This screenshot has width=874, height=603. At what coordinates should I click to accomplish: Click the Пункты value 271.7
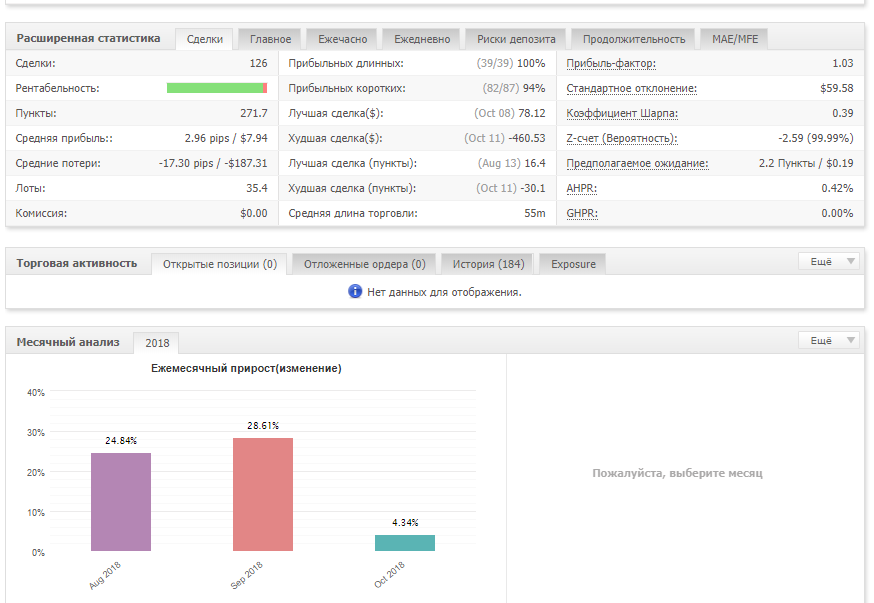pos(254,113)
